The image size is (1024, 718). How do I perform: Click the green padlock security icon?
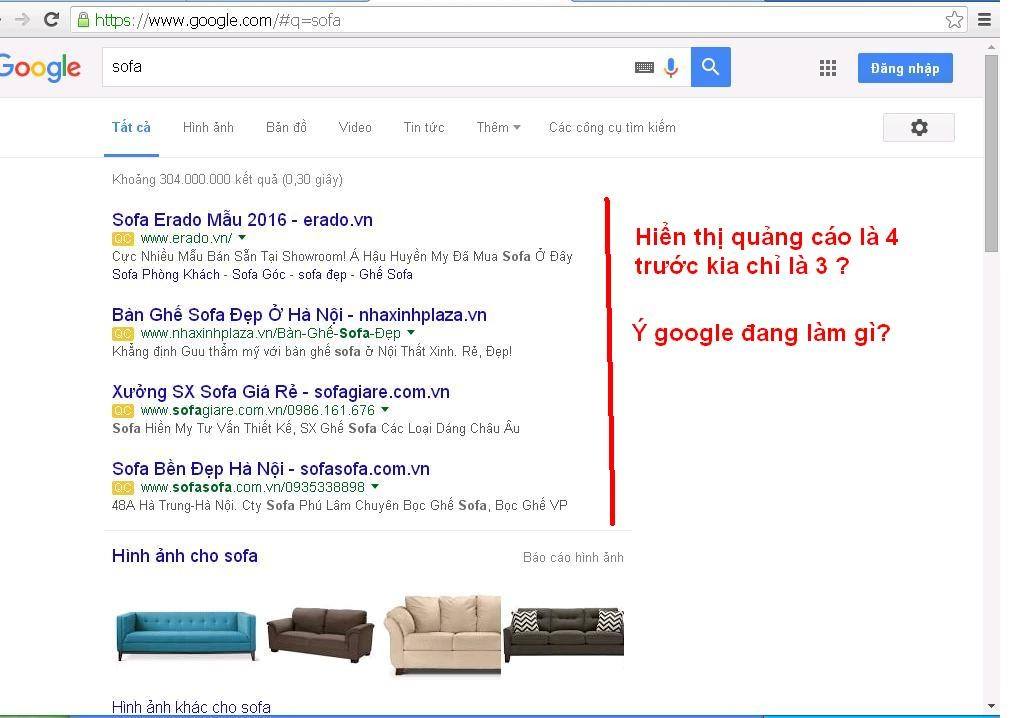click(83, 20)
